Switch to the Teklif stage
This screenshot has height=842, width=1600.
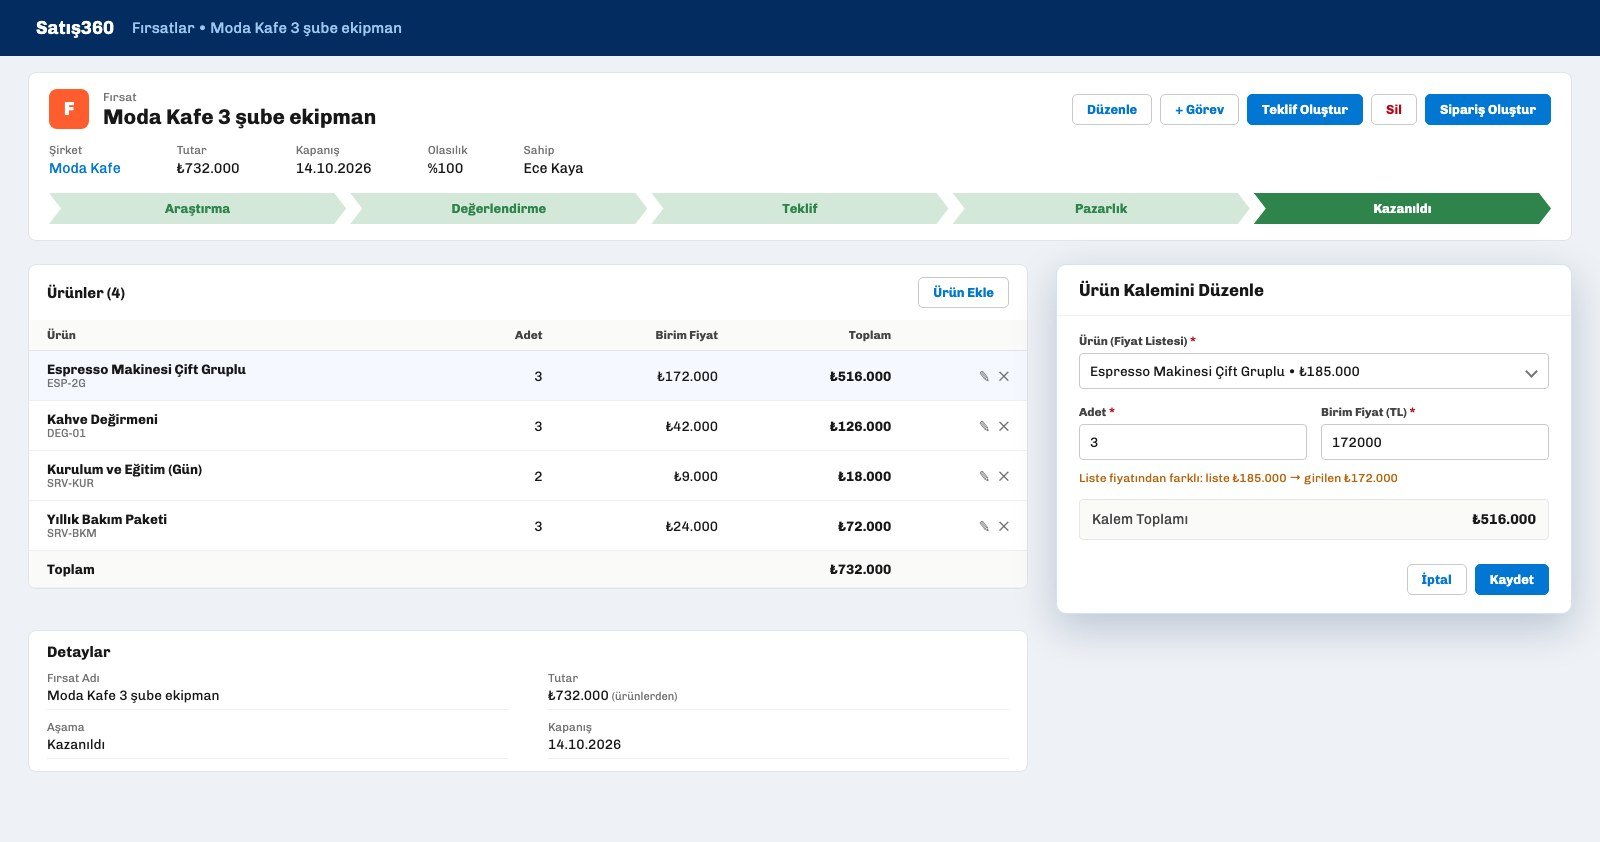pyautogui.click(x=799, y=208)
